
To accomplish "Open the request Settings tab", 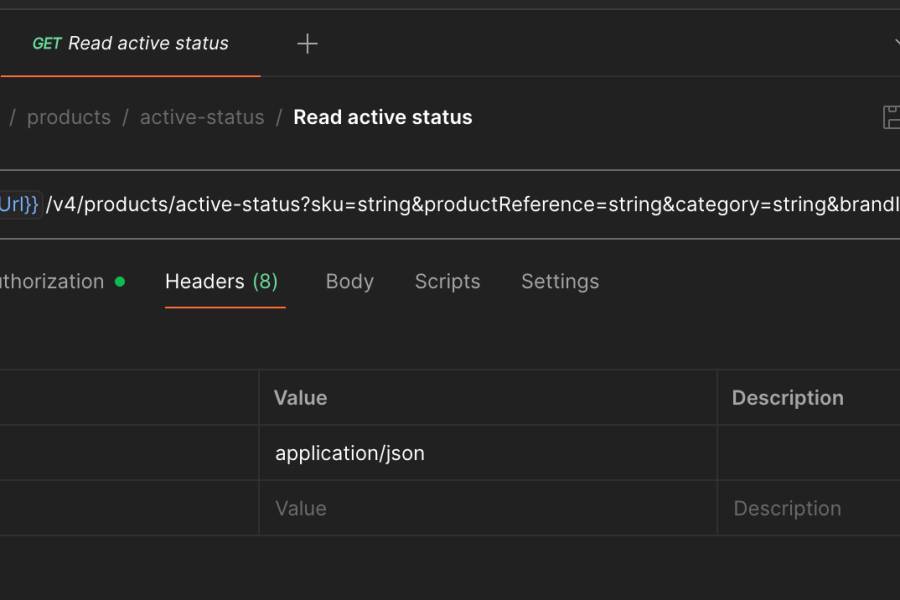I will click(x=559, y=281).
